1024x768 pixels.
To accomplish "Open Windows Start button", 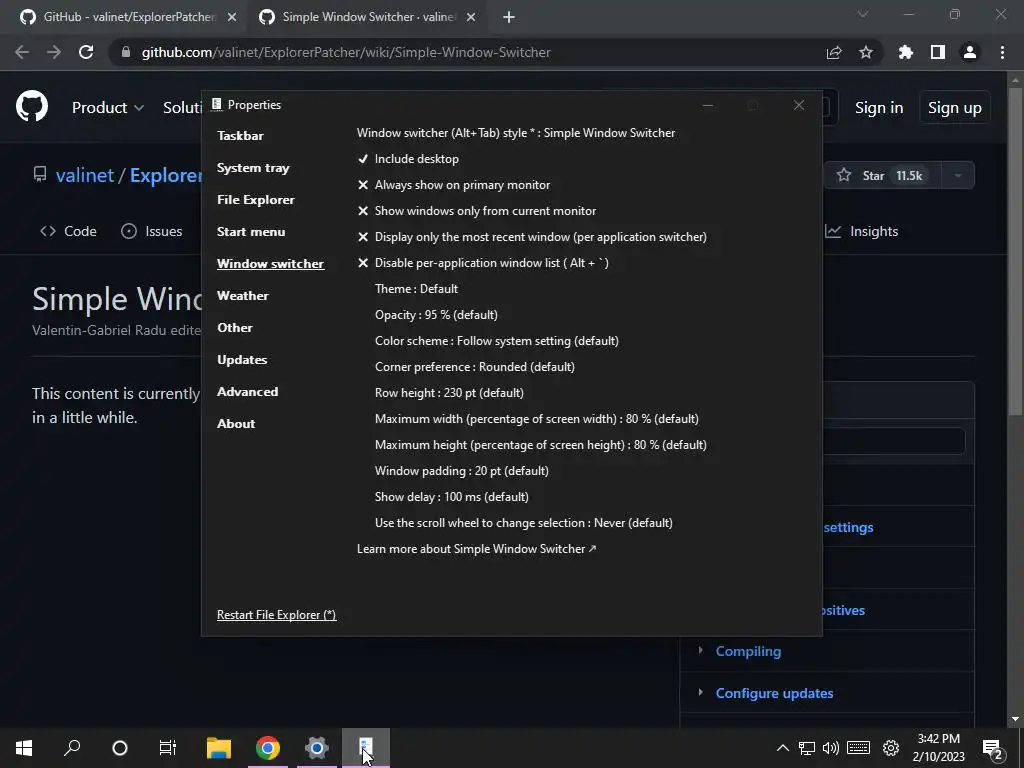I will [x=24, y=748].
